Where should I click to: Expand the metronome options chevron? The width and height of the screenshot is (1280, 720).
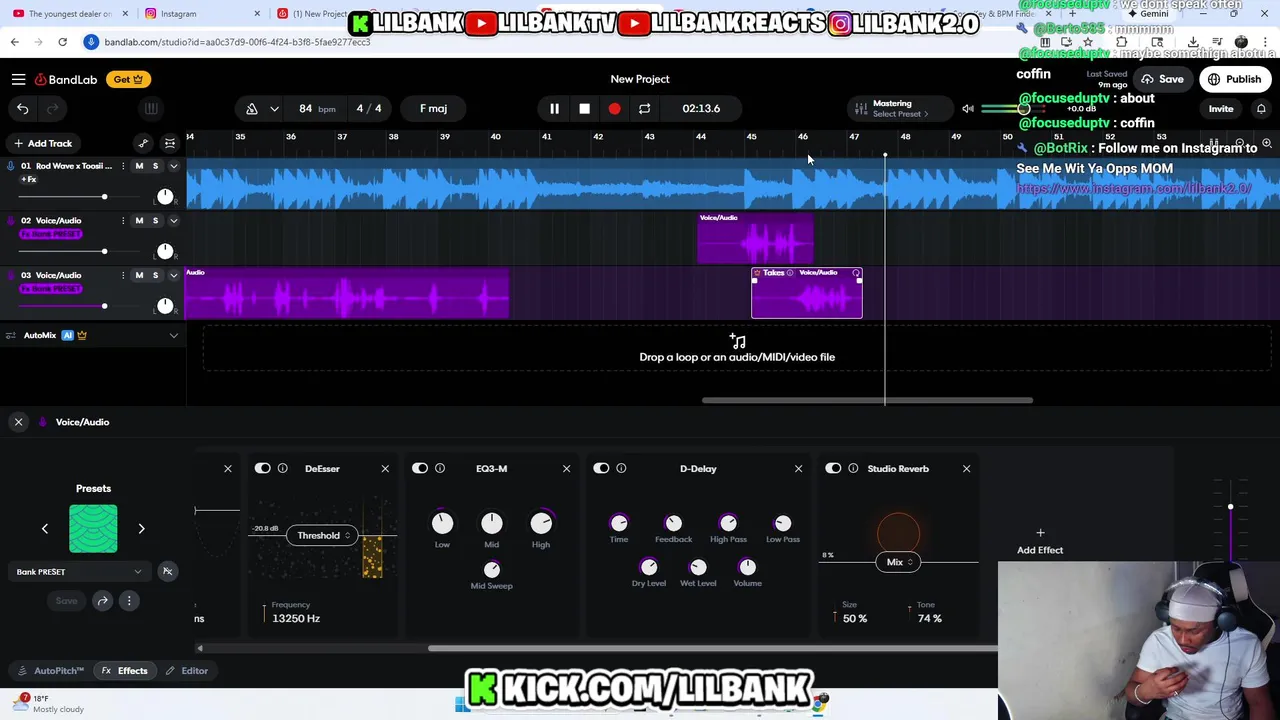coord(274,108)
